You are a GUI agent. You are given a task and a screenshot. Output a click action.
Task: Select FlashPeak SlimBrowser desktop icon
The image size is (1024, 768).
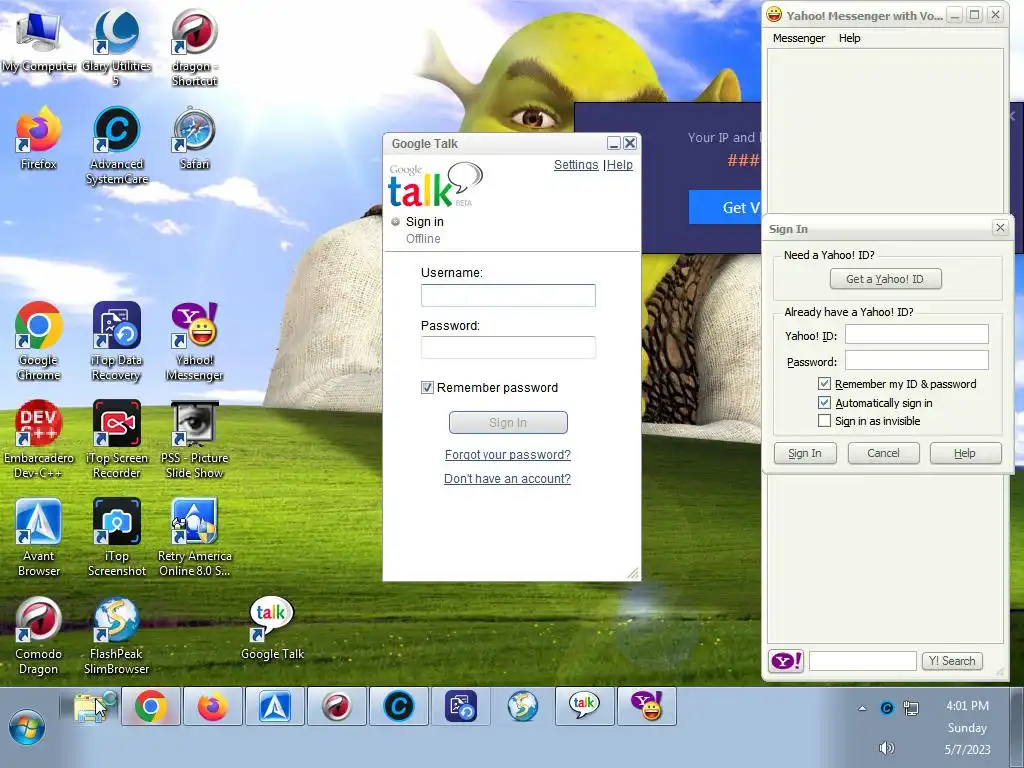(116, 635)
